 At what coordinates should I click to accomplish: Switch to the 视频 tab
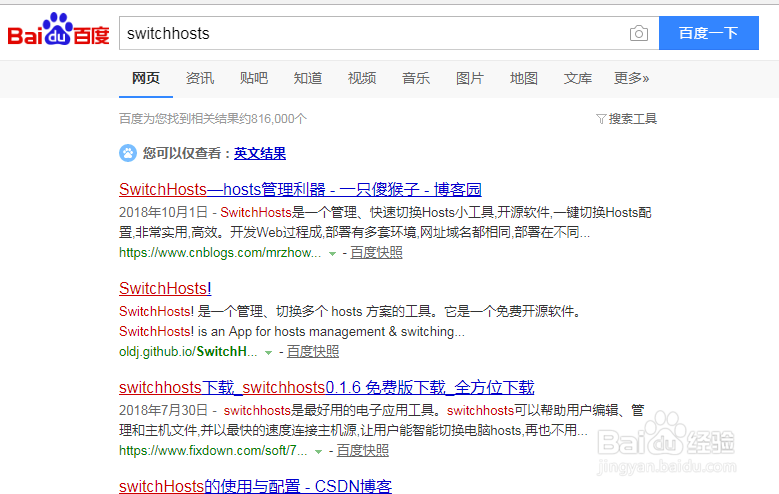click(362, 79)
